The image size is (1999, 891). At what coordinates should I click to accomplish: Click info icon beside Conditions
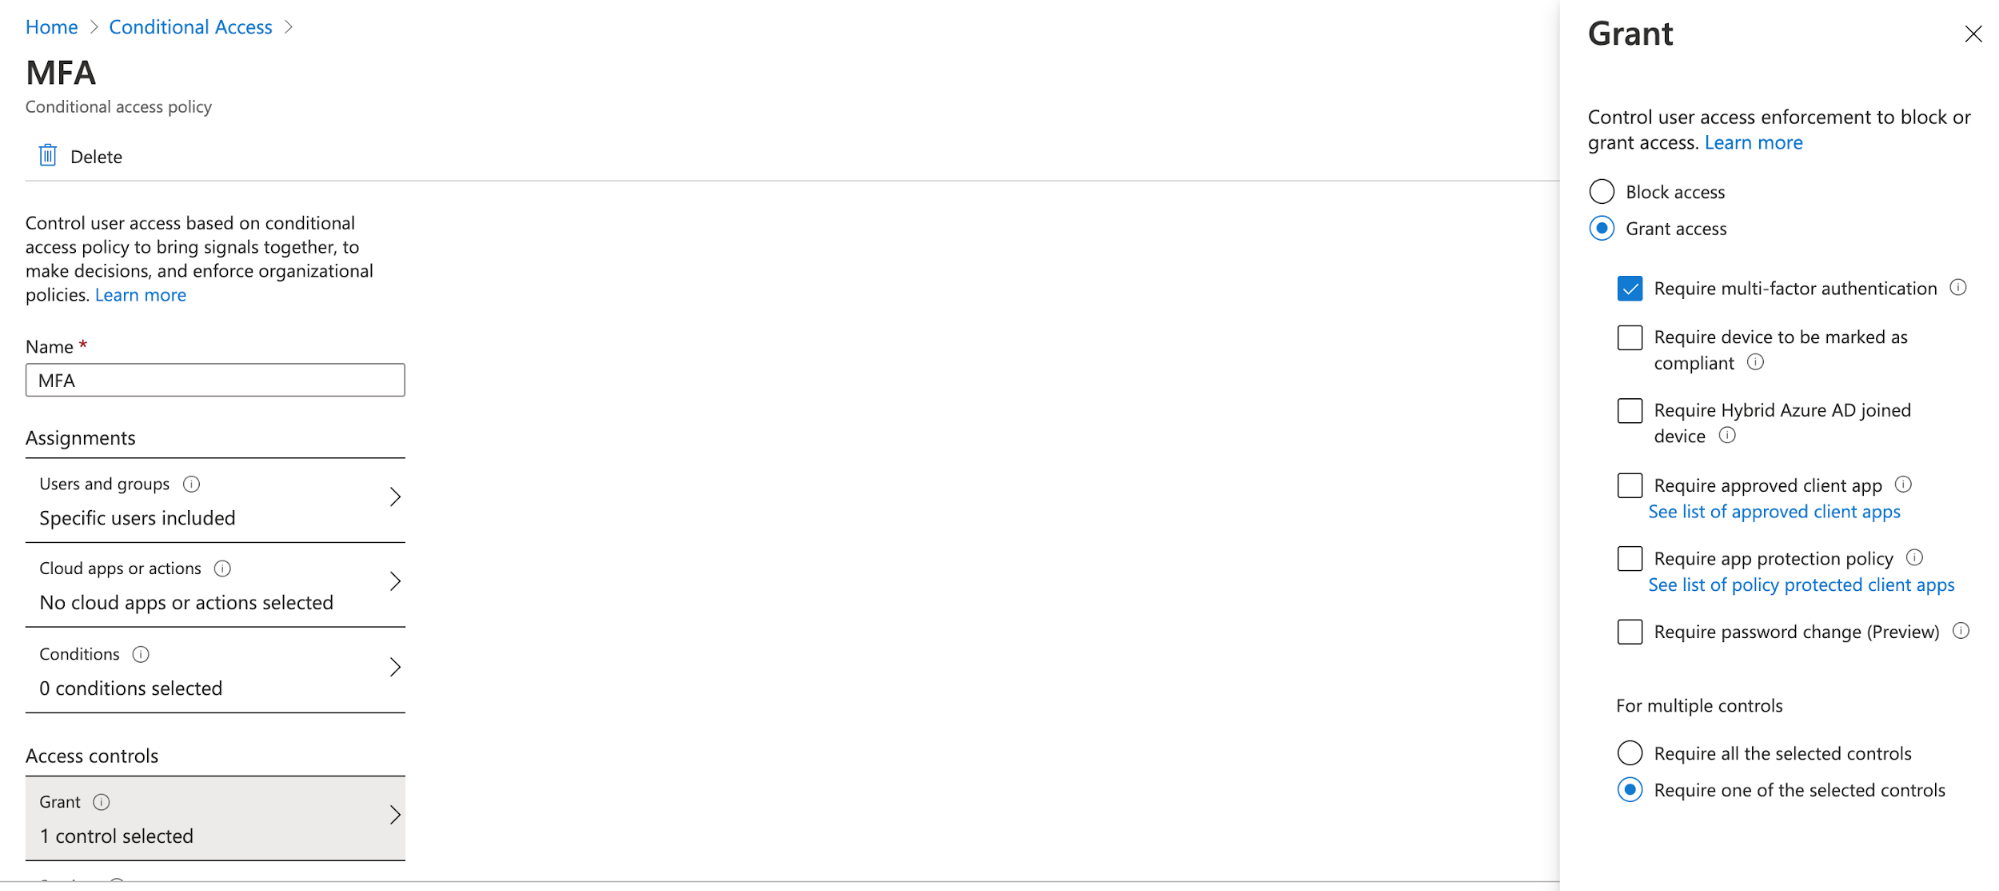click(141, 654)
